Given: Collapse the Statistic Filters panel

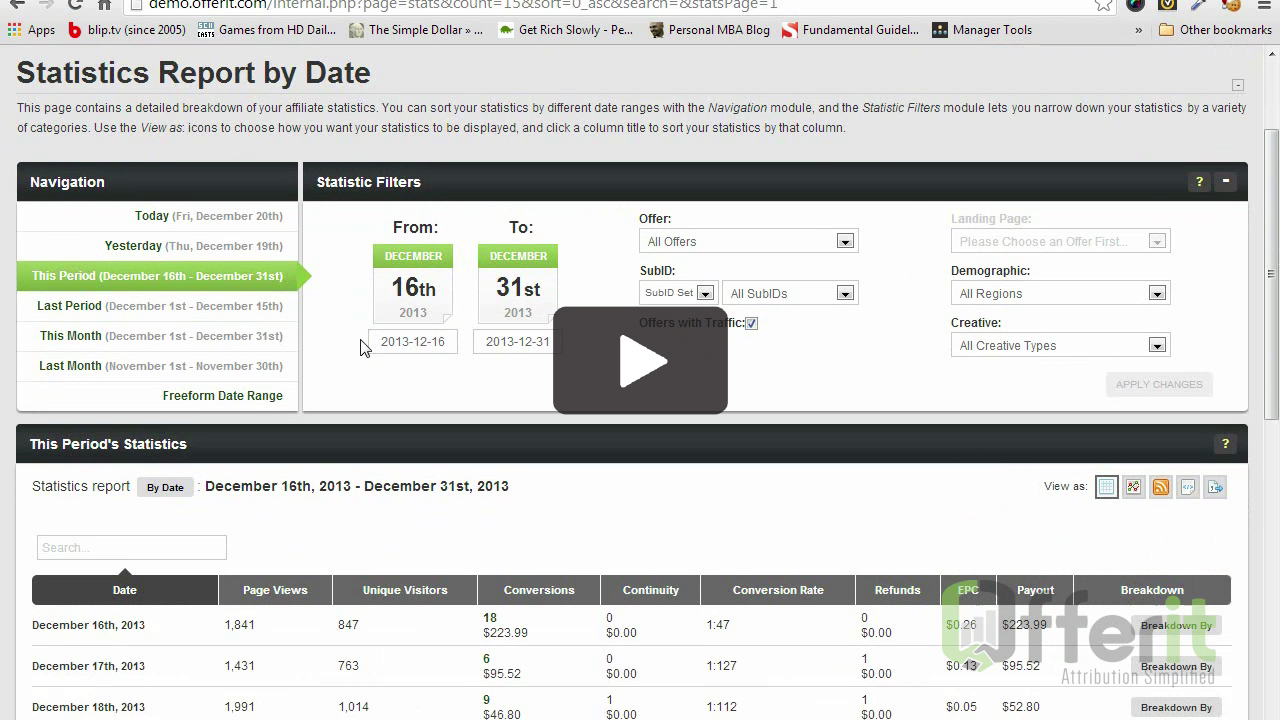Looking at the screenshot, I should 1226,181.
